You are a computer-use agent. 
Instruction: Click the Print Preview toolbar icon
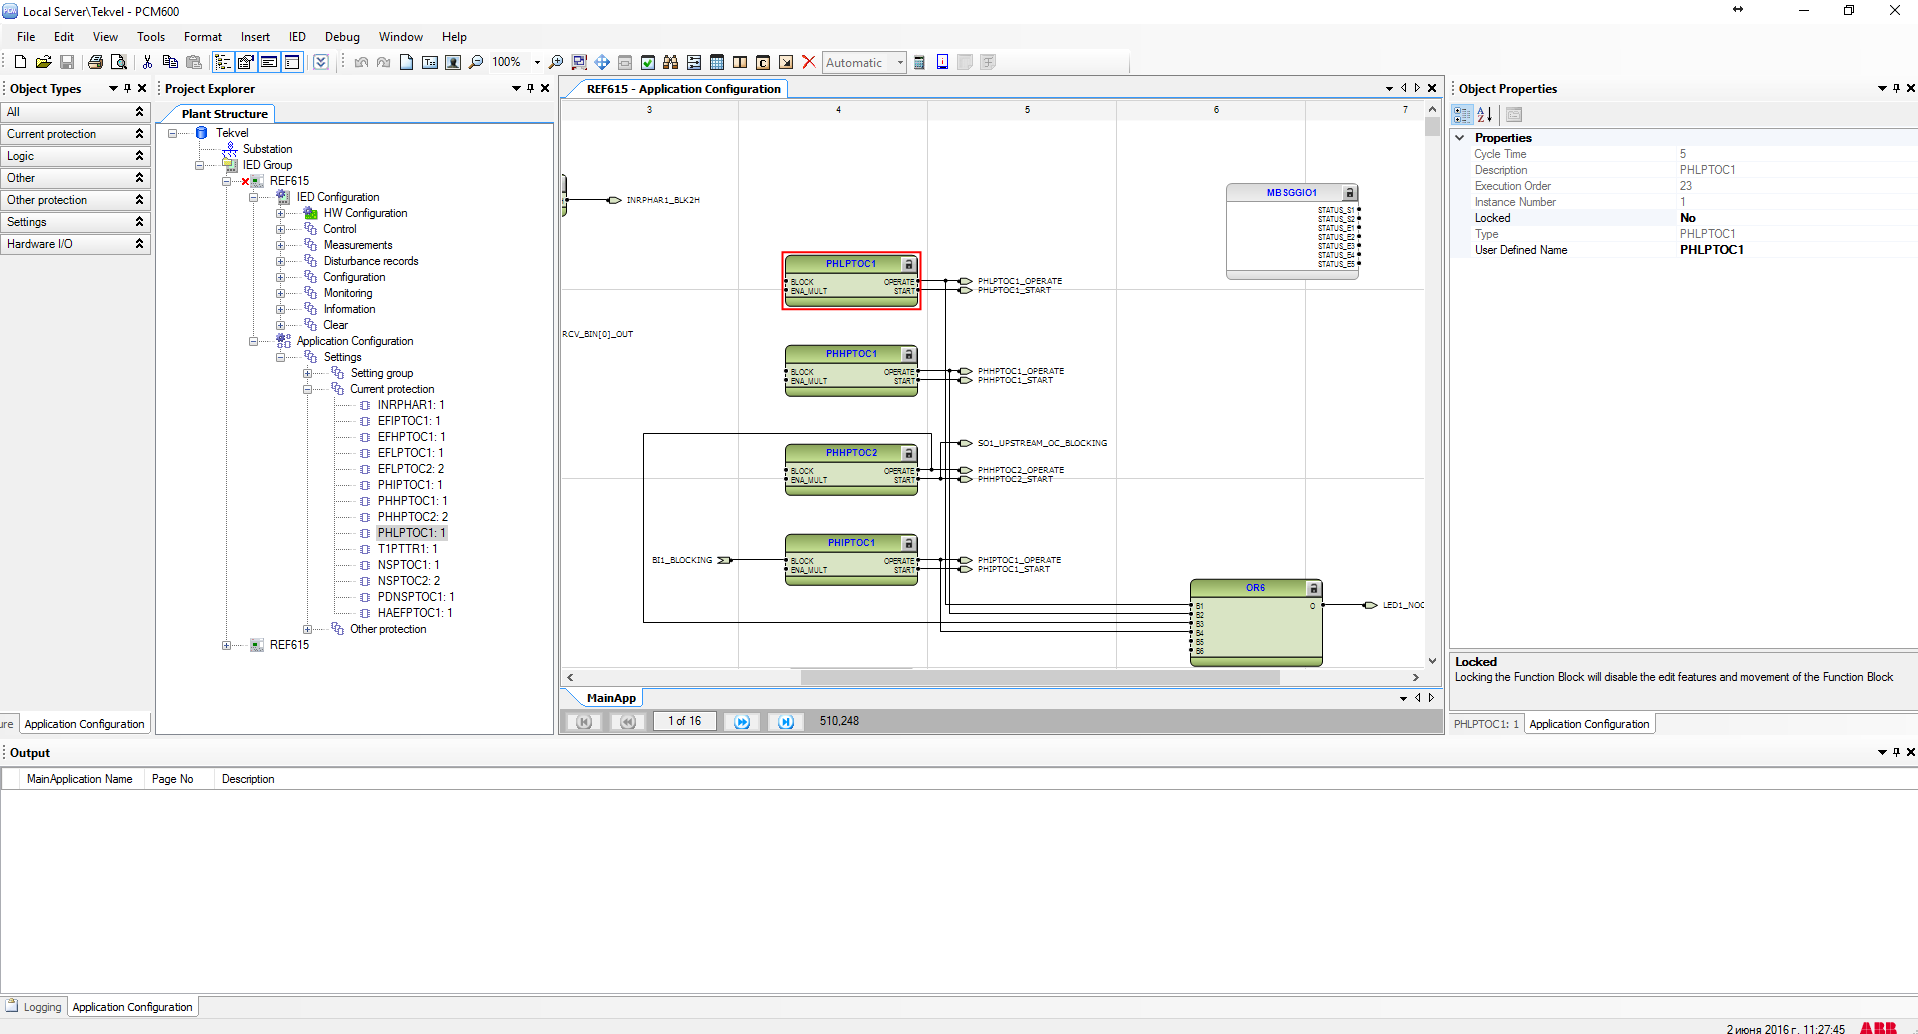click(x=119, y=62)
